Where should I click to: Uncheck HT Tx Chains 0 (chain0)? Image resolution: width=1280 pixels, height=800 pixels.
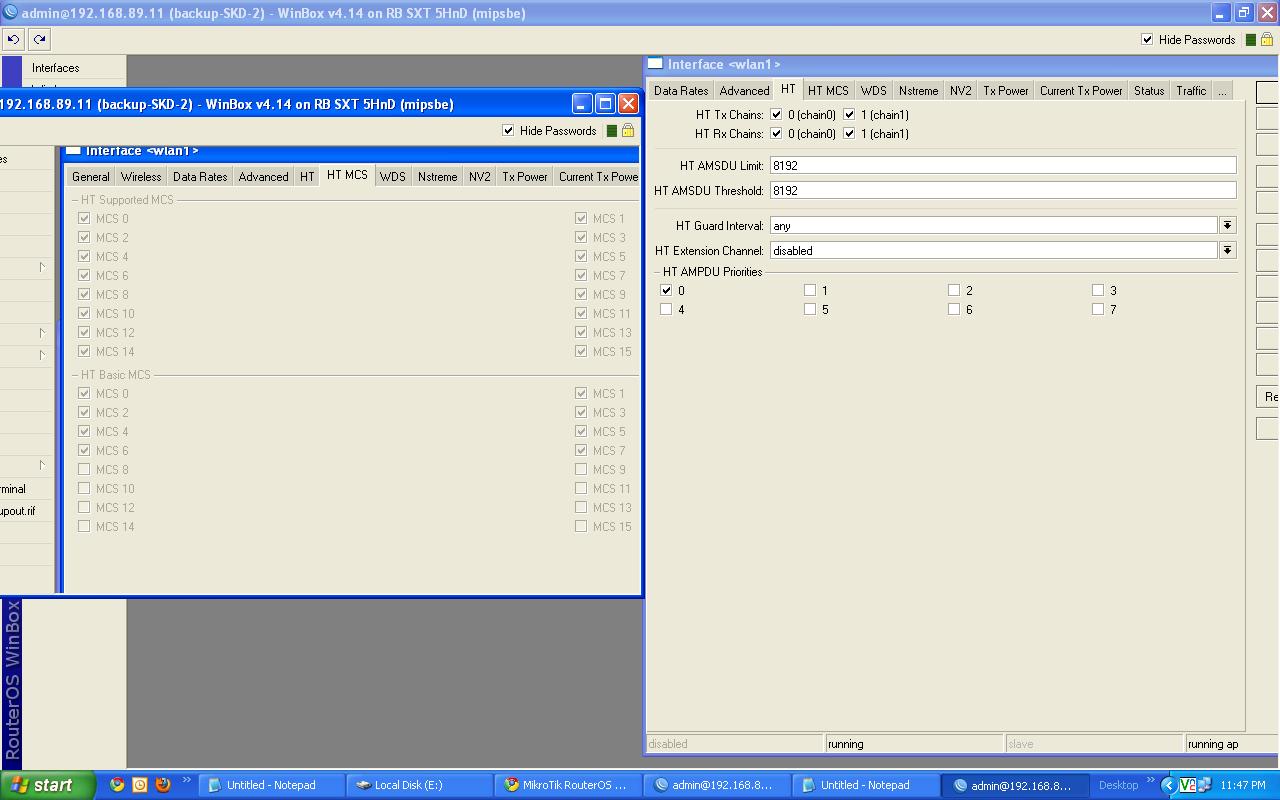(776, 115)
